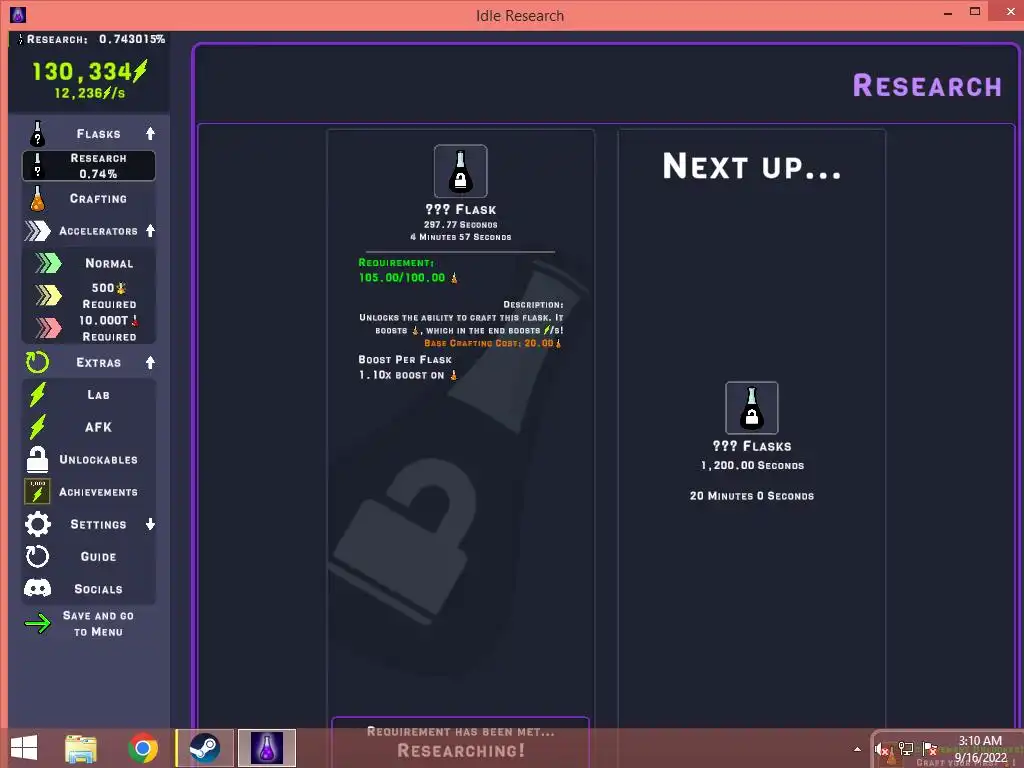Click the AFK lightning bolt icon
1024x768 pixels.
click(37, 427)
